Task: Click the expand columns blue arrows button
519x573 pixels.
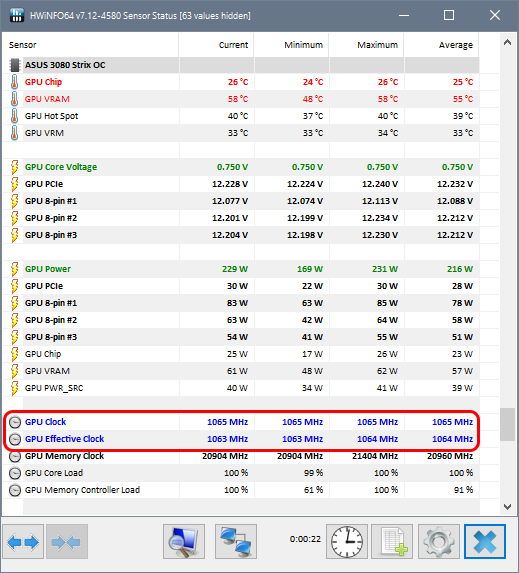Action: point(23,542)
